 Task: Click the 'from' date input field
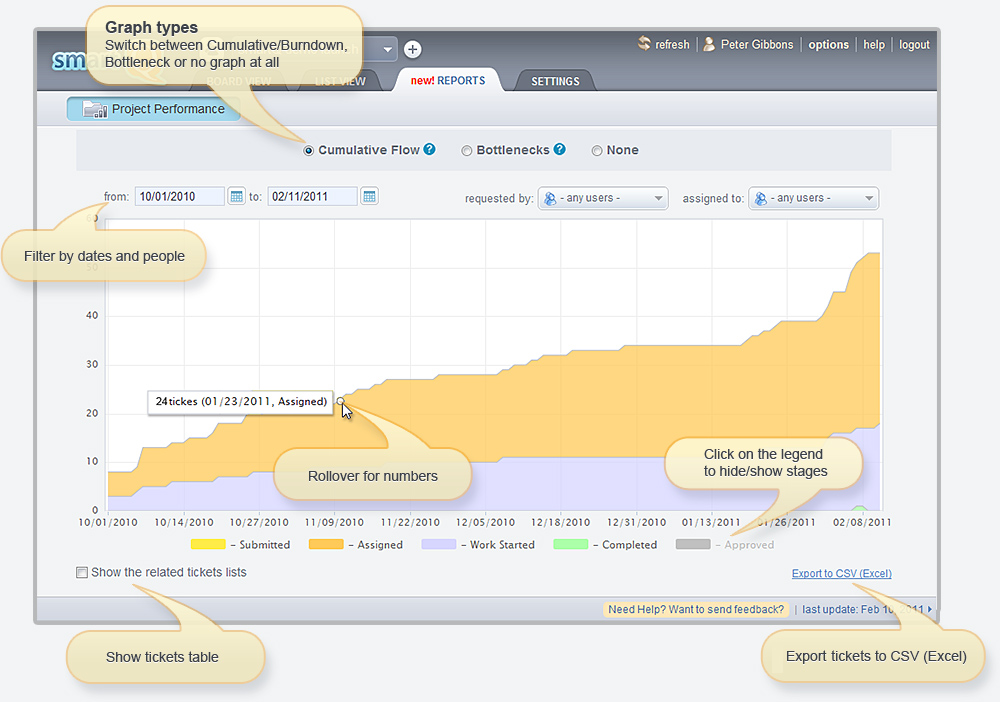coord(180,197)
